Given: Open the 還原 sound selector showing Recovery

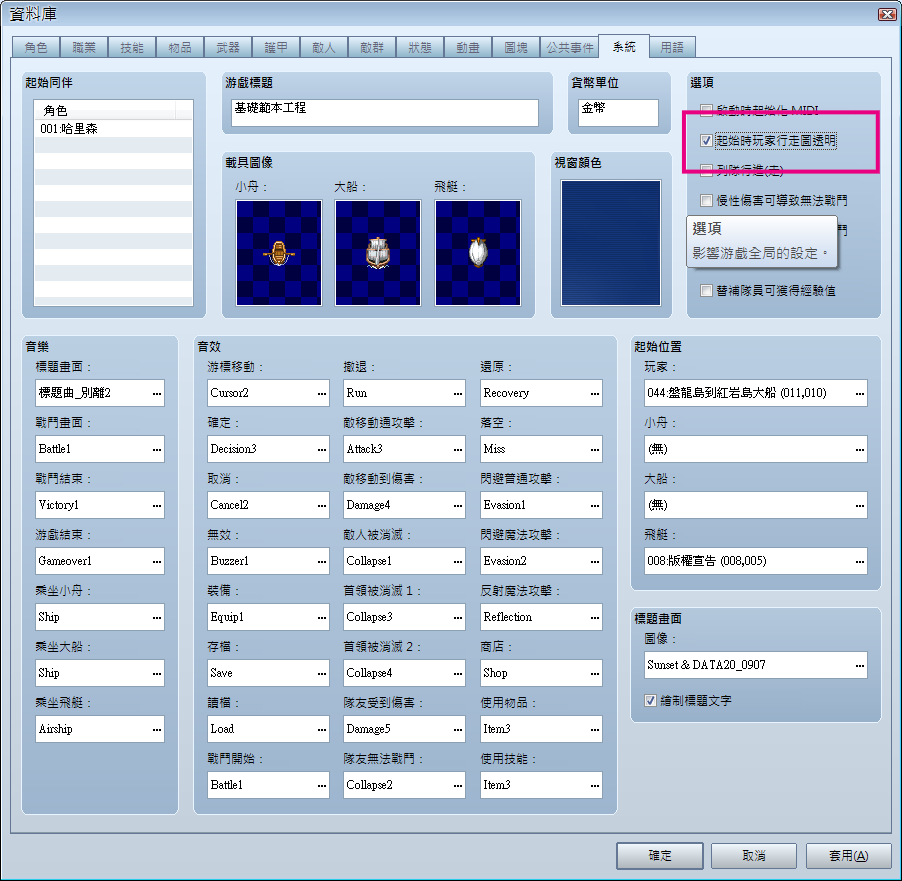Looking at the screenshot, I should tap(541, 393).
